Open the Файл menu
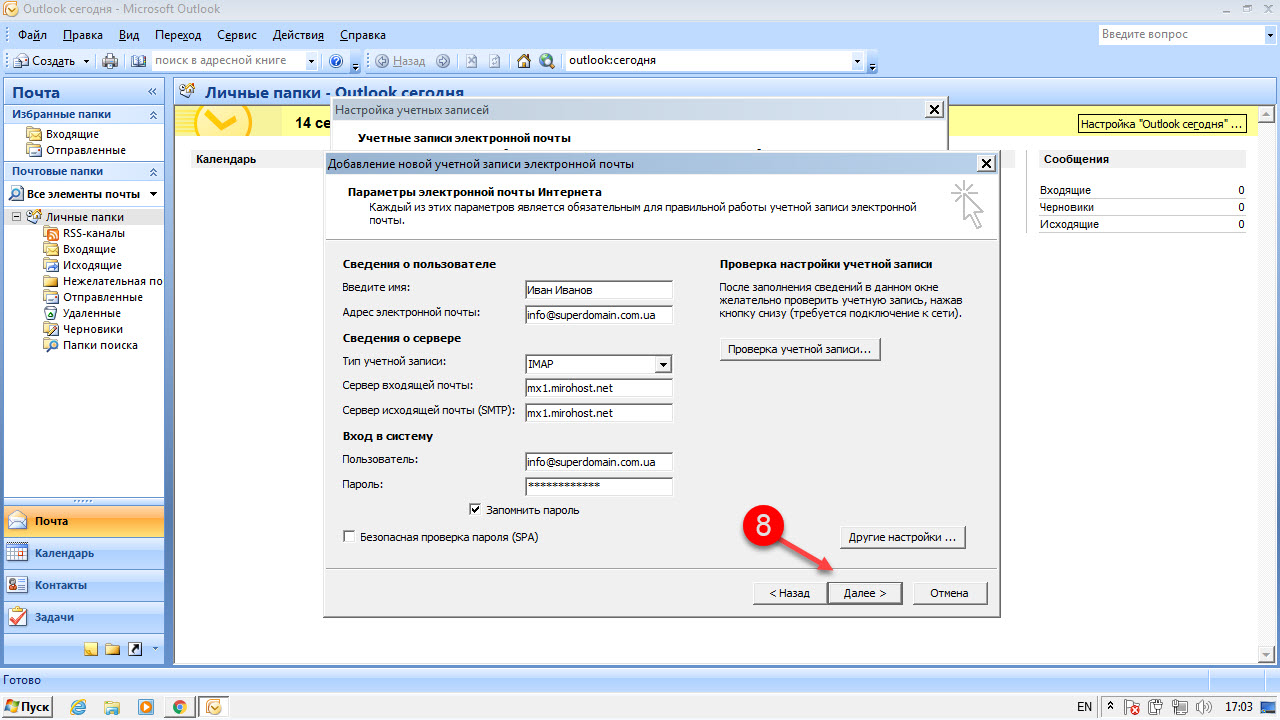Screen dimensions: 1280x720 tap(32, 35)
